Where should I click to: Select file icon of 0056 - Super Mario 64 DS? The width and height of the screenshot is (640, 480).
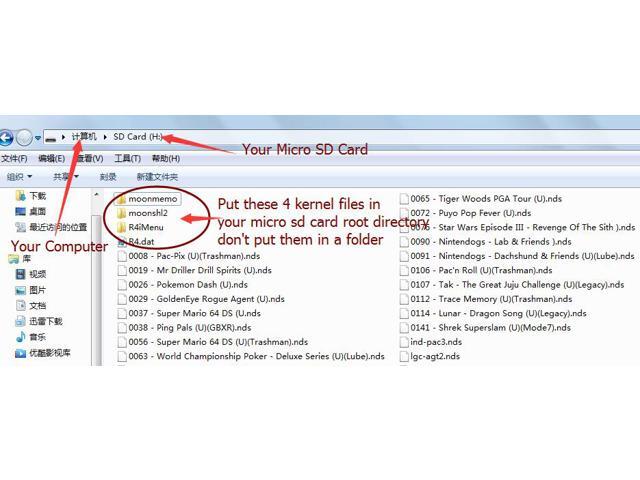[x=122, y=342]
